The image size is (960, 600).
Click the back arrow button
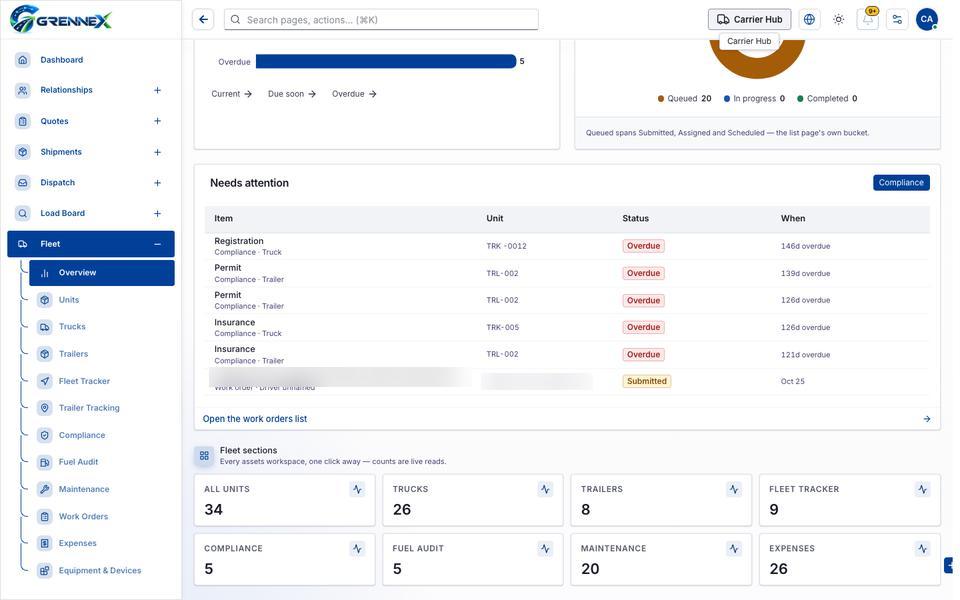[203, 20]
